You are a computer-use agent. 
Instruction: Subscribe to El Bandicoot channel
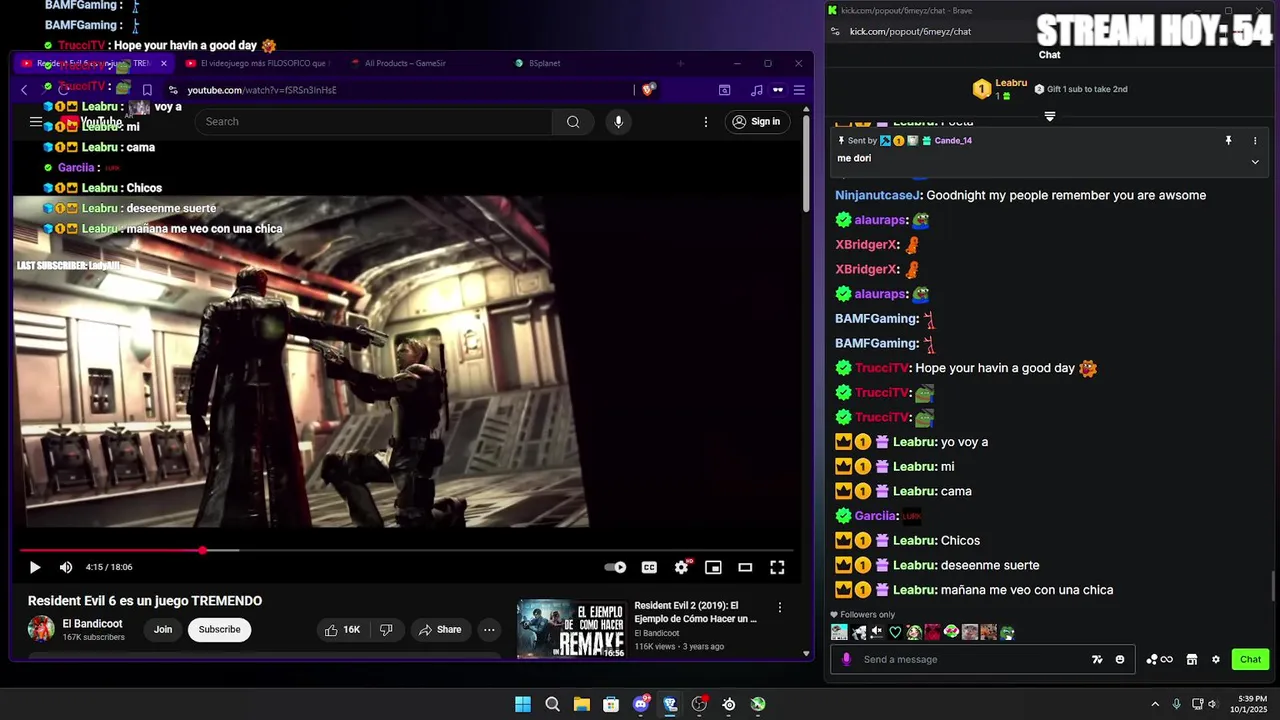pos(219,629)
